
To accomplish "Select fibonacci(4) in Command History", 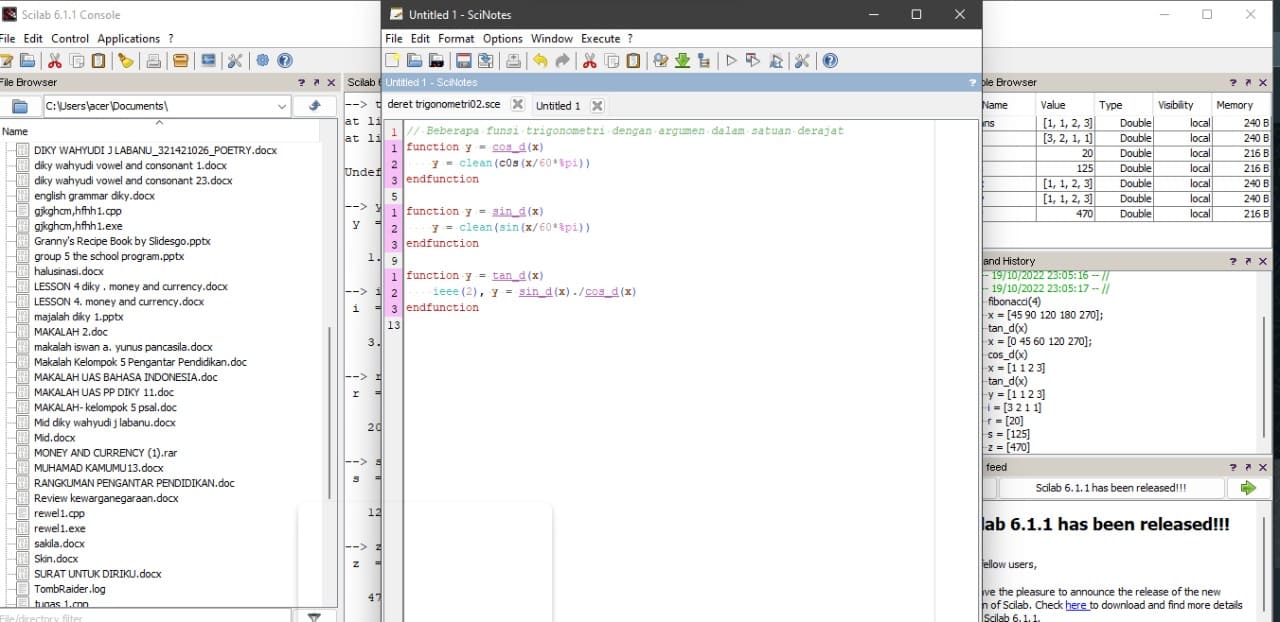I will tap(1015, 301).
